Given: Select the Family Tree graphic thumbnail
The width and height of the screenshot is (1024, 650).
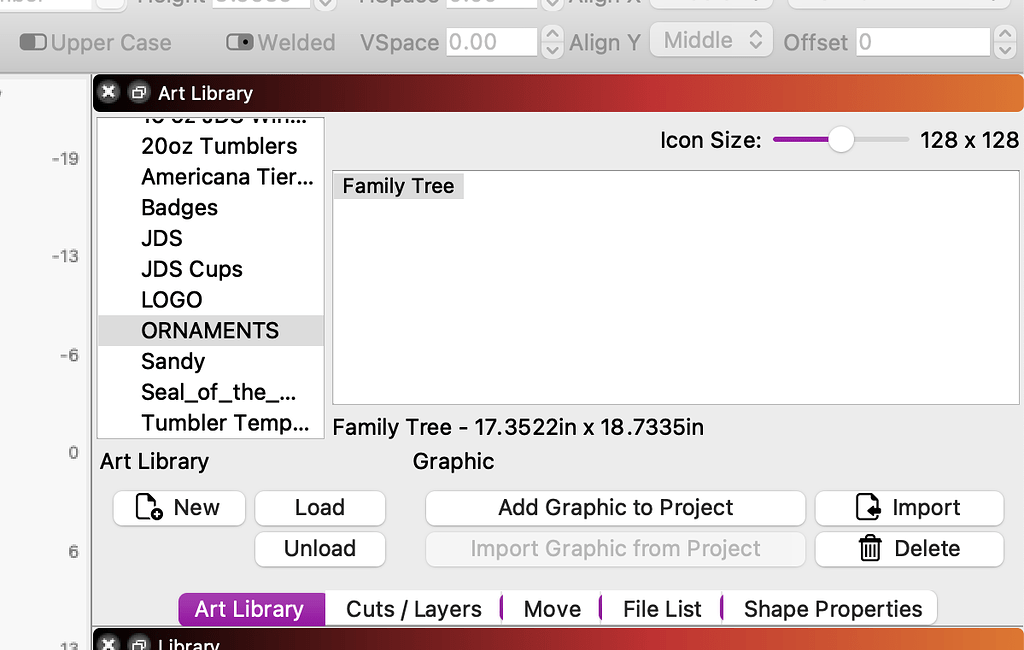Looking at the screenshot, I should click(398, 185).
